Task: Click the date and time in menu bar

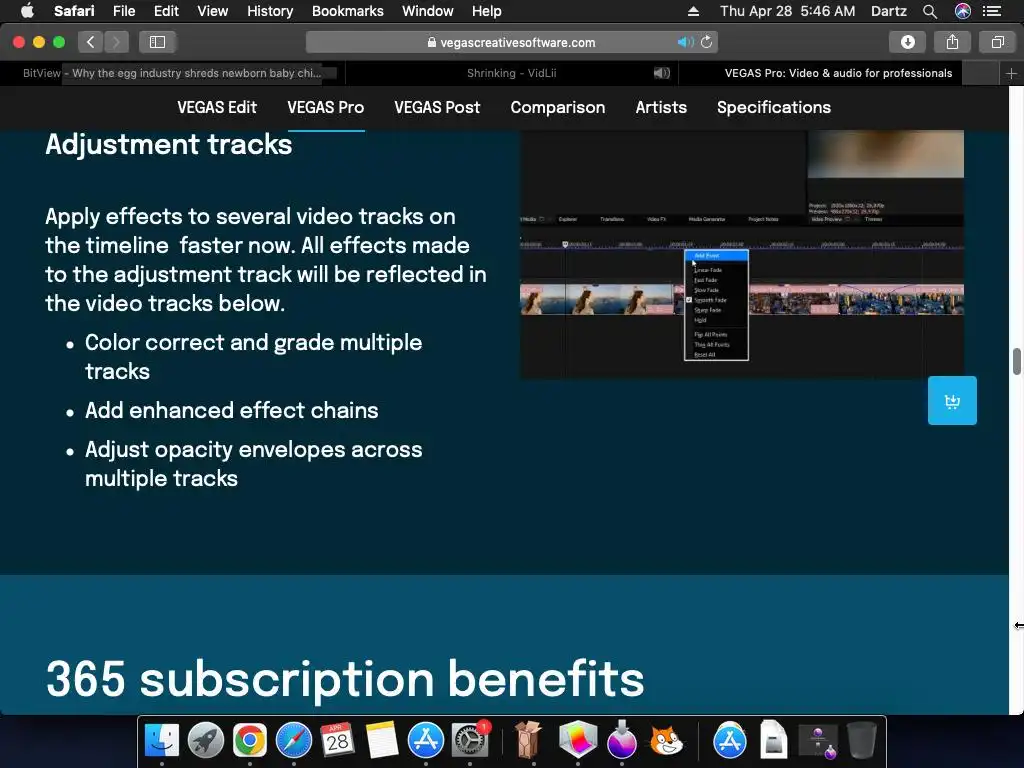Action: click(x=787, y=11)
